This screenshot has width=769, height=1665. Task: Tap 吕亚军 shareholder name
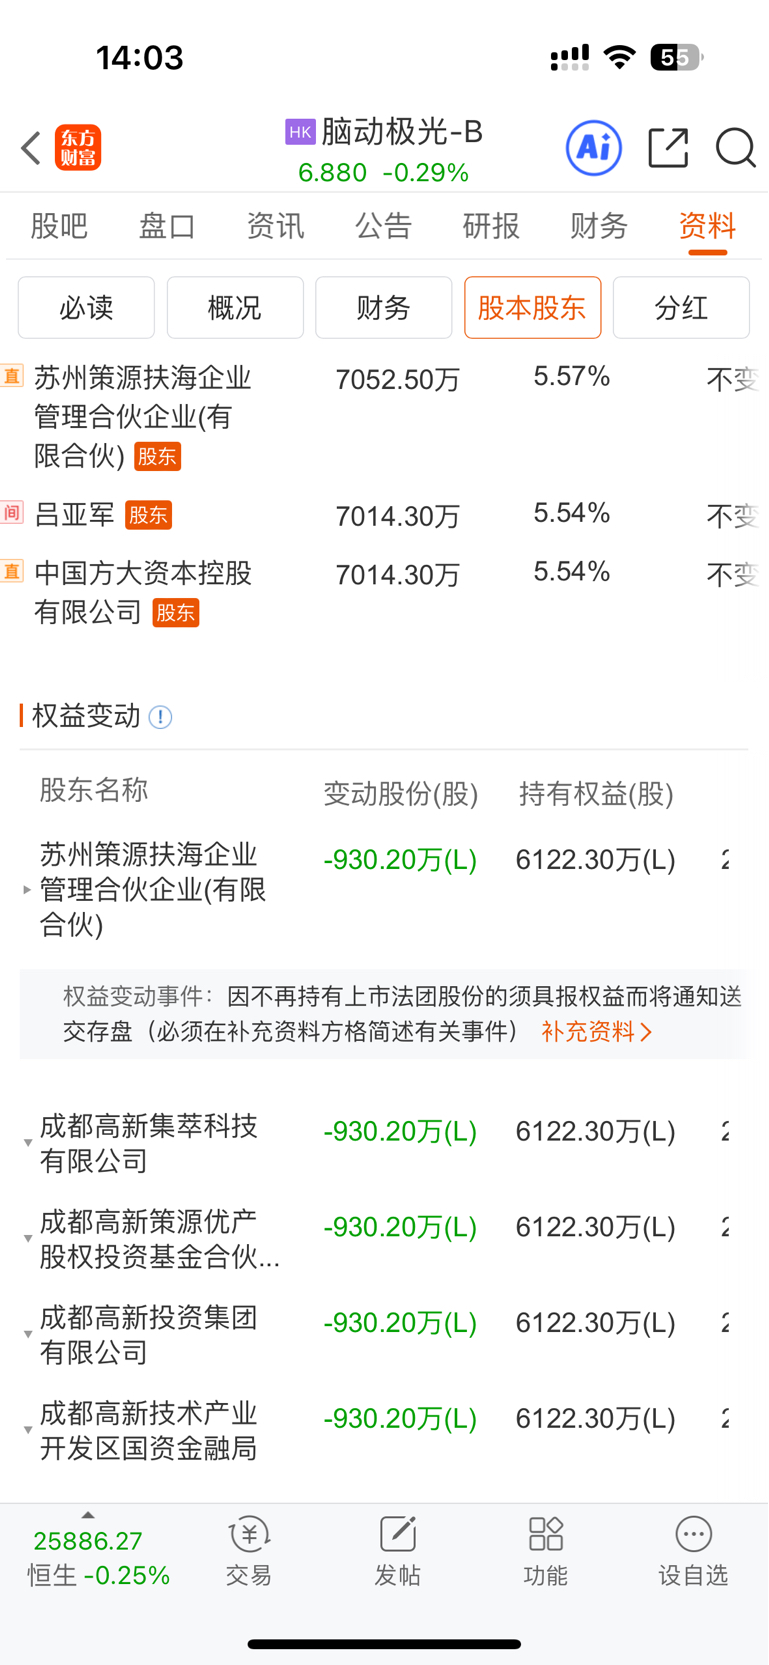pos(74,515)
